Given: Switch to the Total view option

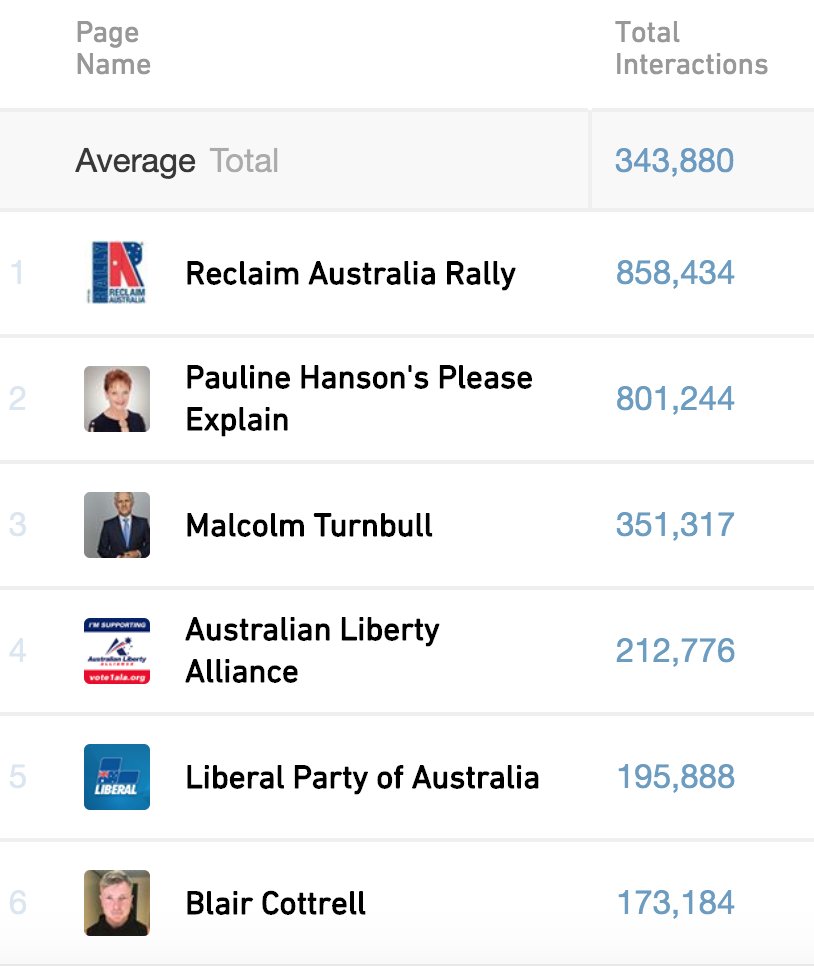Looking at the screenshot, I should 245,161.
